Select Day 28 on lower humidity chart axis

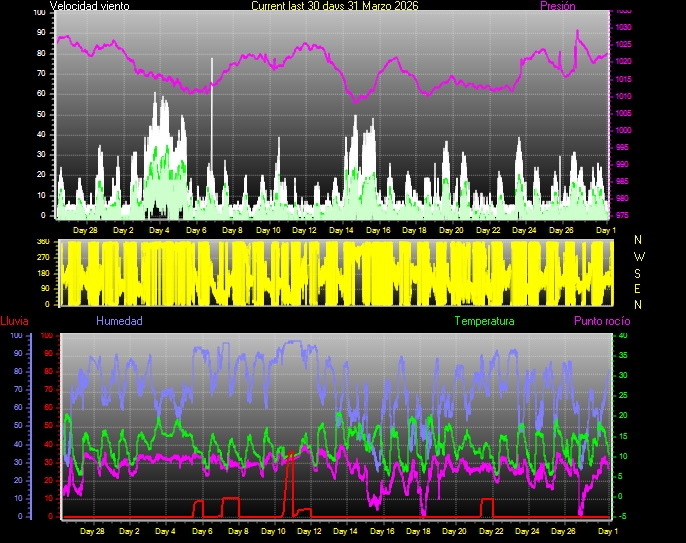(x=88, y=531)
